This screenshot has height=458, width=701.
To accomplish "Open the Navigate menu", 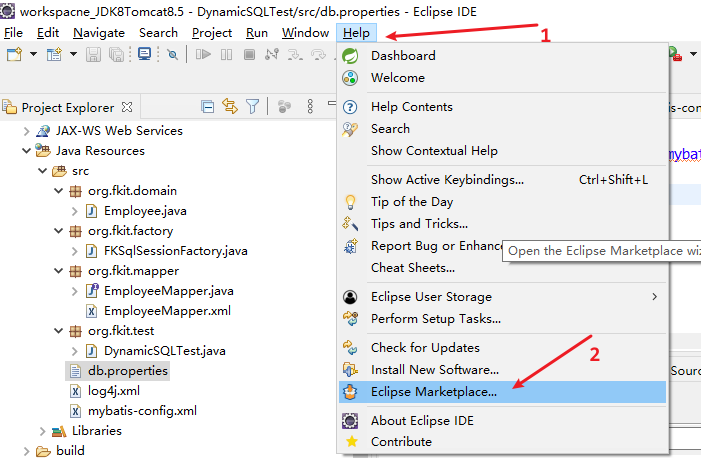I will click(x=99, y=33).
